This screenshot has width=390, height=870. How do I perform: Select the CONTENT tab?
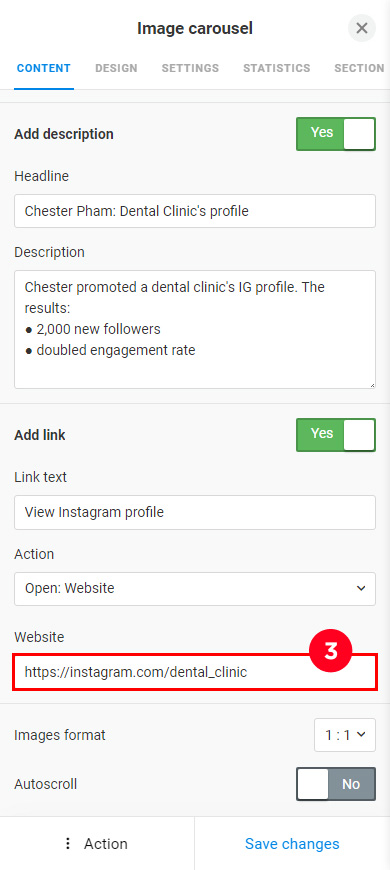coord(44,68)
